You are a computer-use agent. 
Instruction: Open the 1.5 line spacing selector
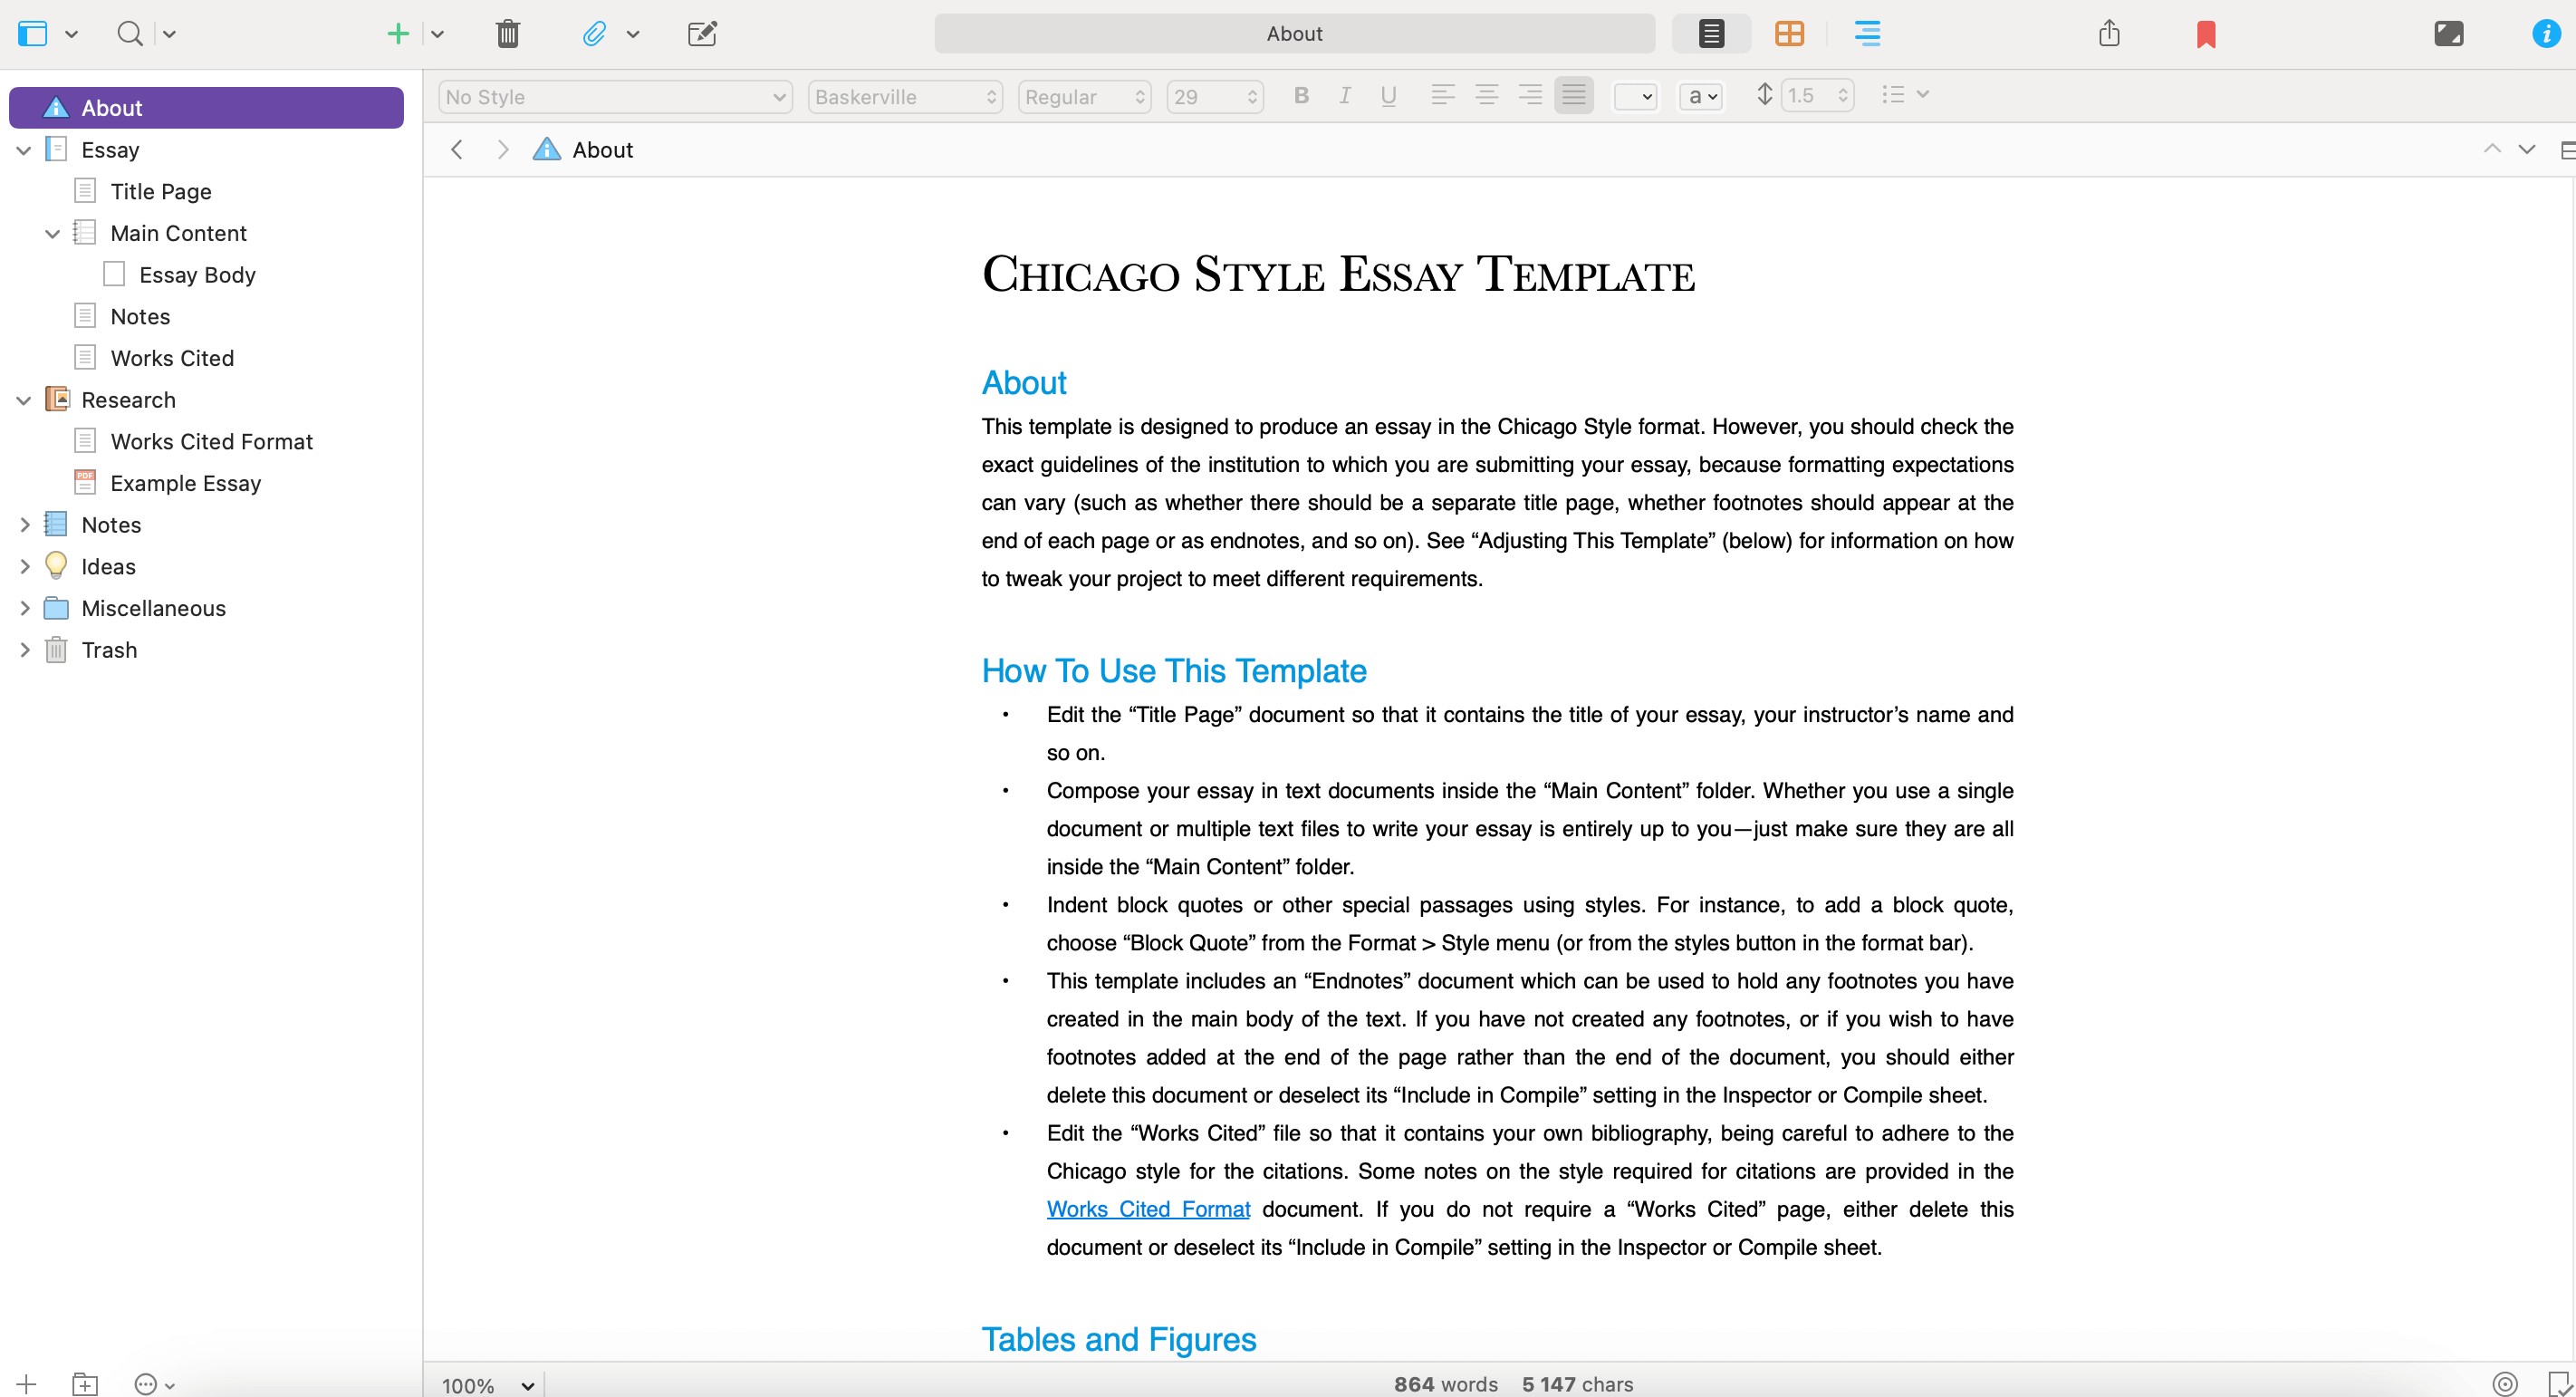point(1817,96)
